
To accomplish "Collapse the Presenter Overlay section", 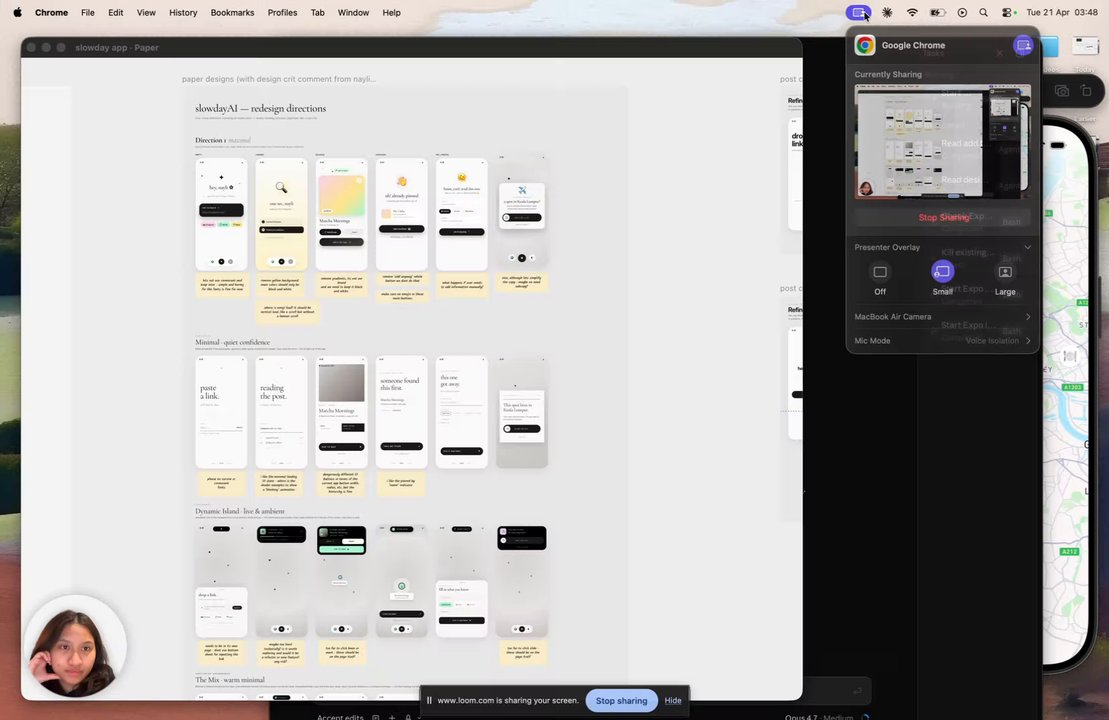I will pos(1028,248).
